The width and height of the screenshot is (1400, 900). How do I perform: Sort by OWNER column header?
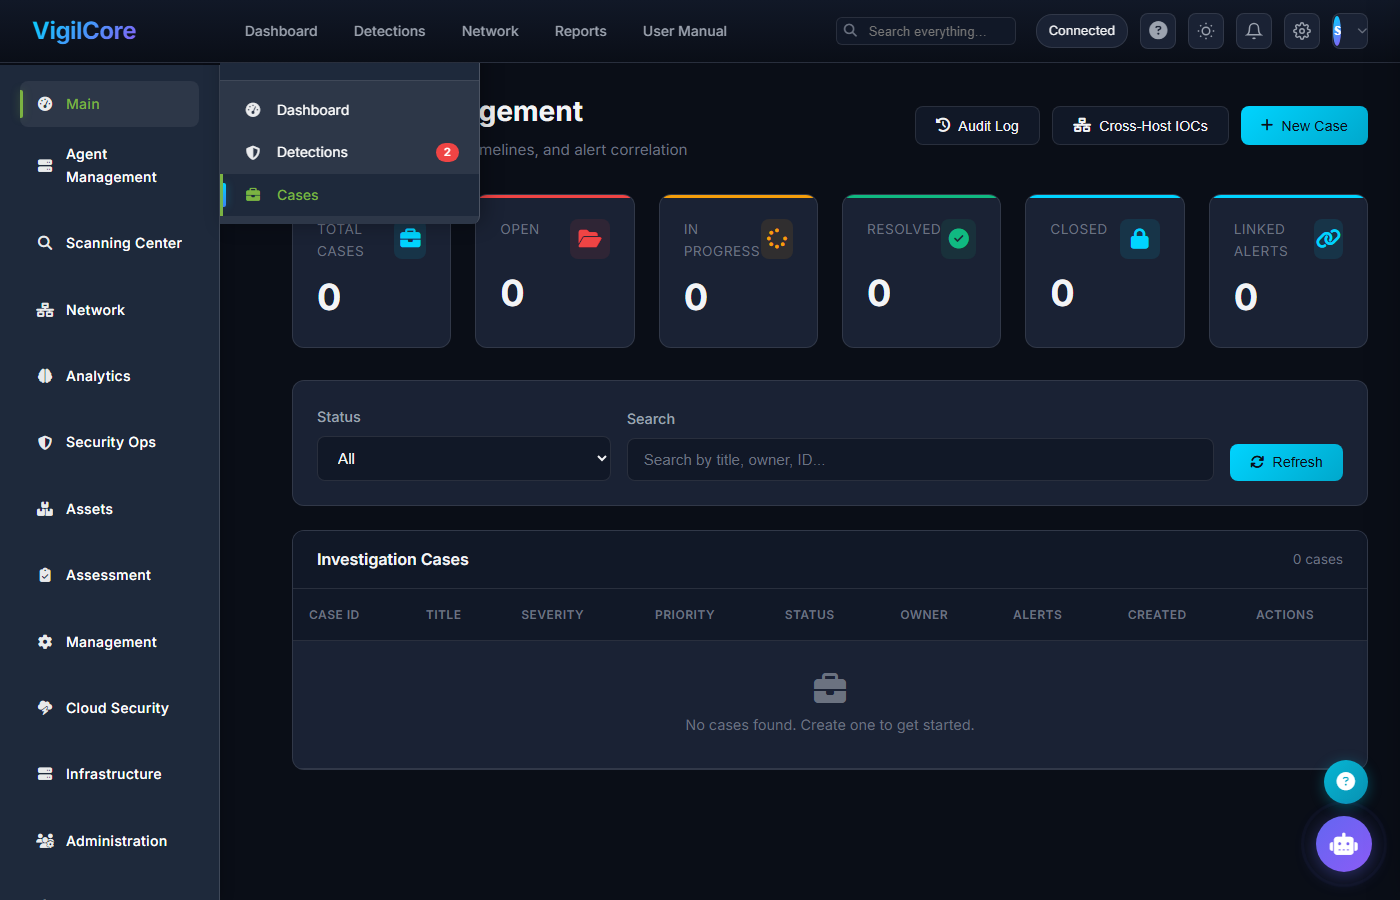pos(924,615)
